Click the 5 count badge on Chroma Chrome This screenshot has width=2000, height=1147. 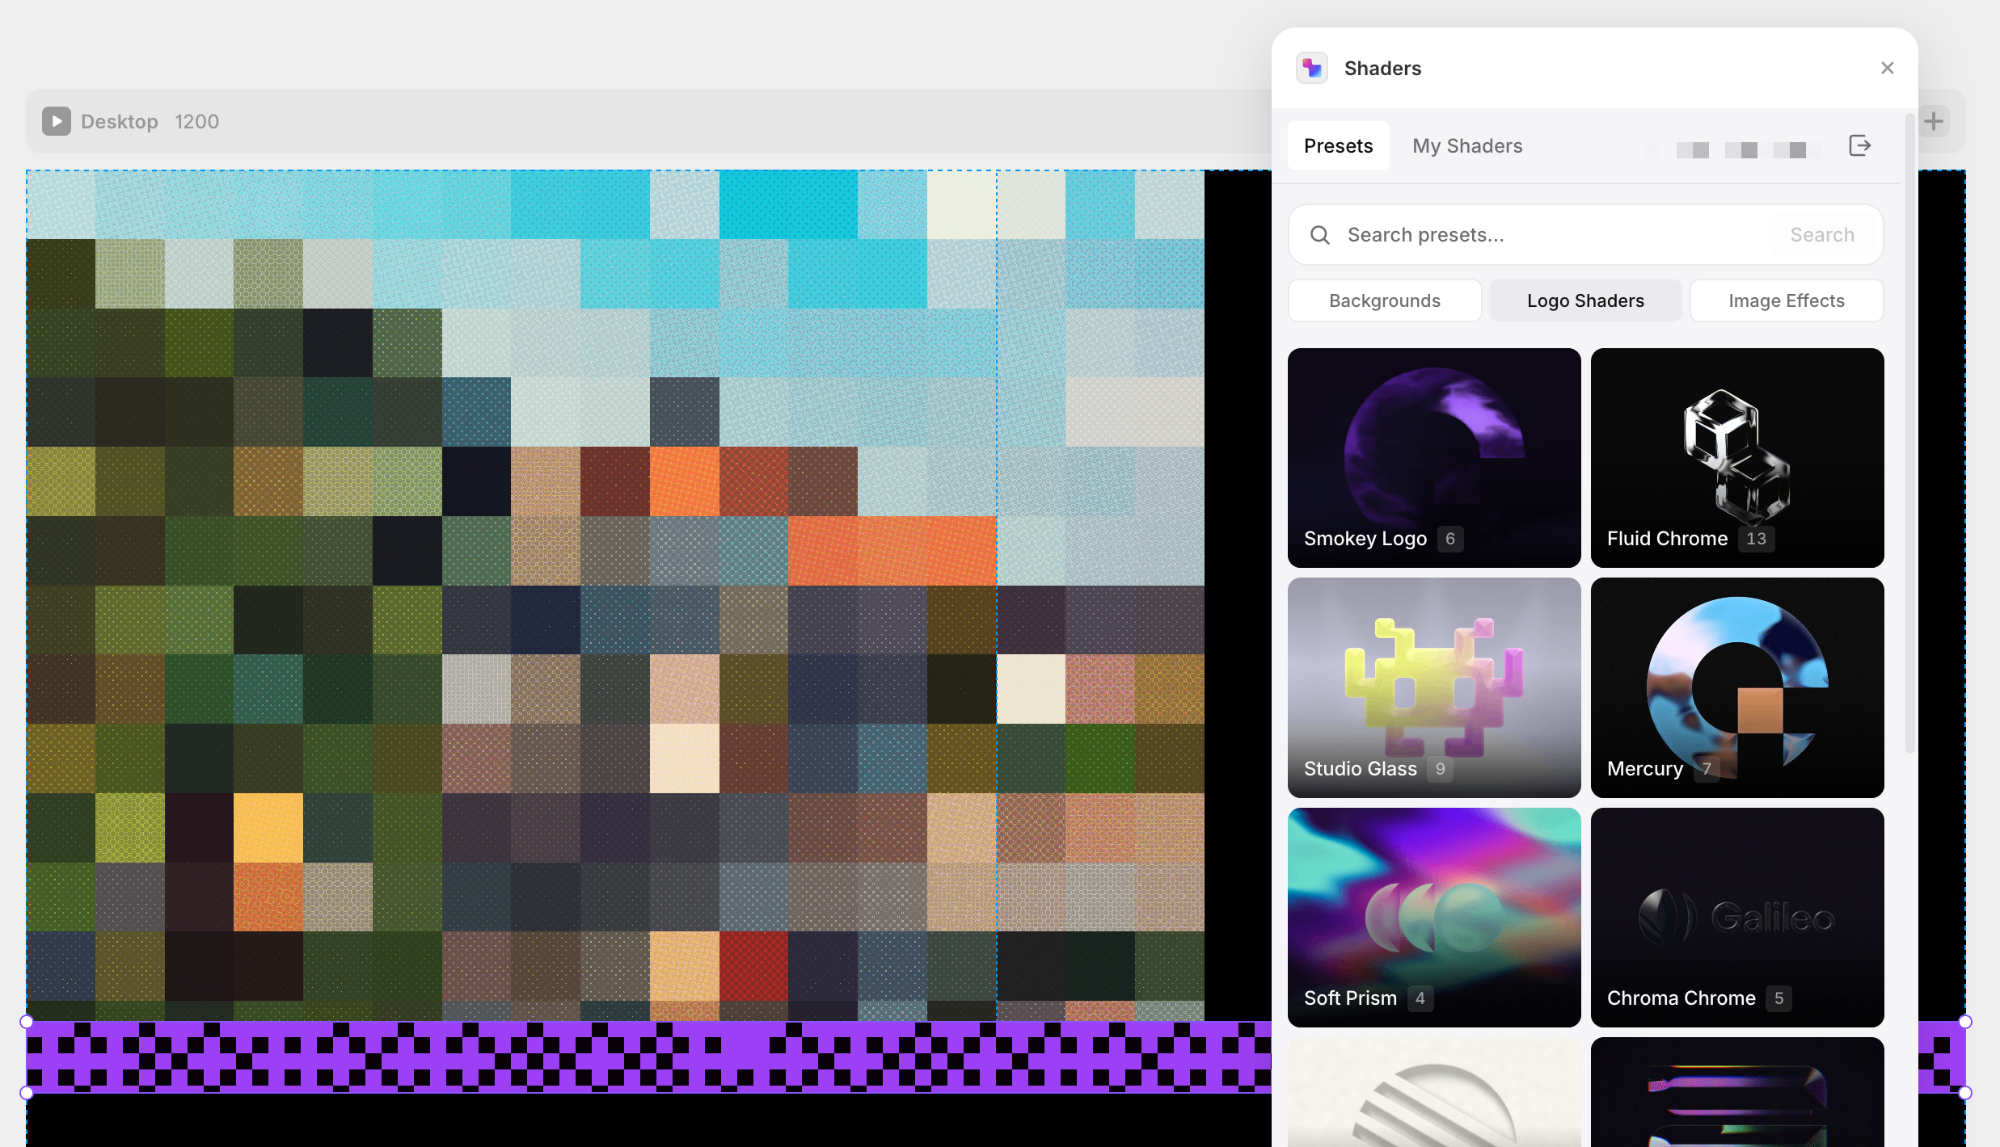click(x=1778, y=999)
